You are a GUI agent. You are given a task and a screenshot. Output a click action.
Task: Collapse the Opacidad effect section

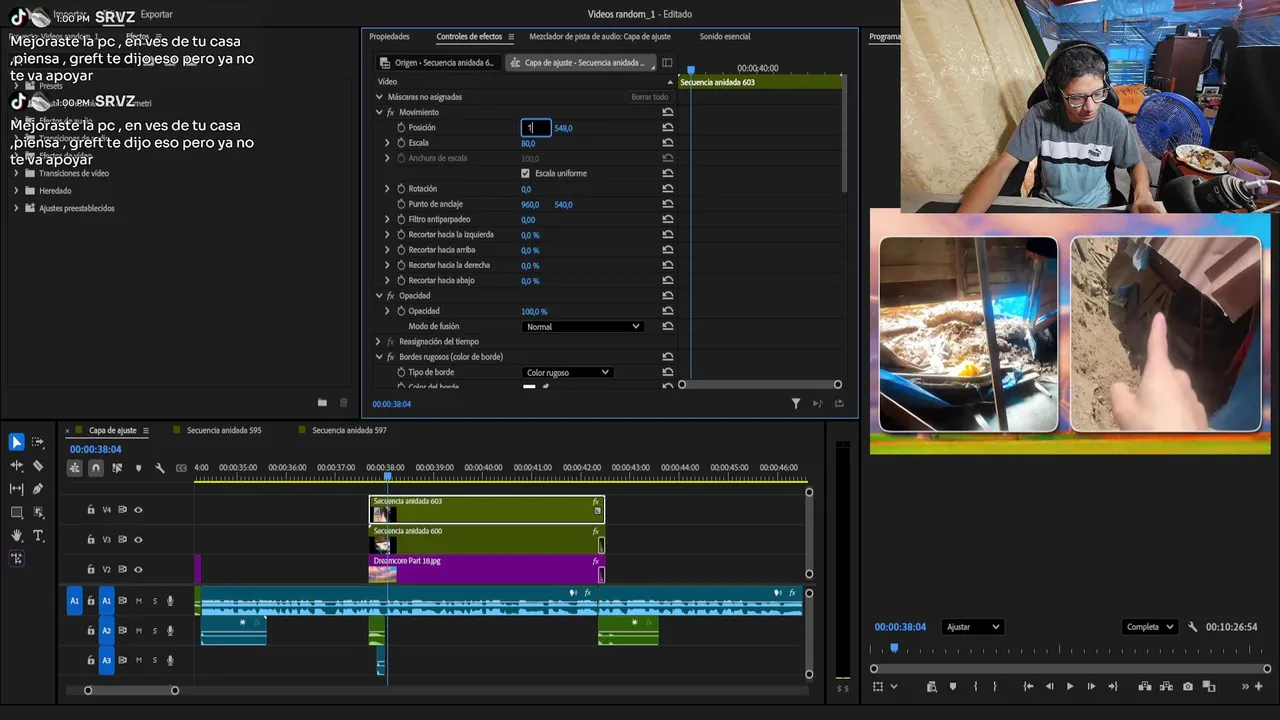[x=379, y=296]
